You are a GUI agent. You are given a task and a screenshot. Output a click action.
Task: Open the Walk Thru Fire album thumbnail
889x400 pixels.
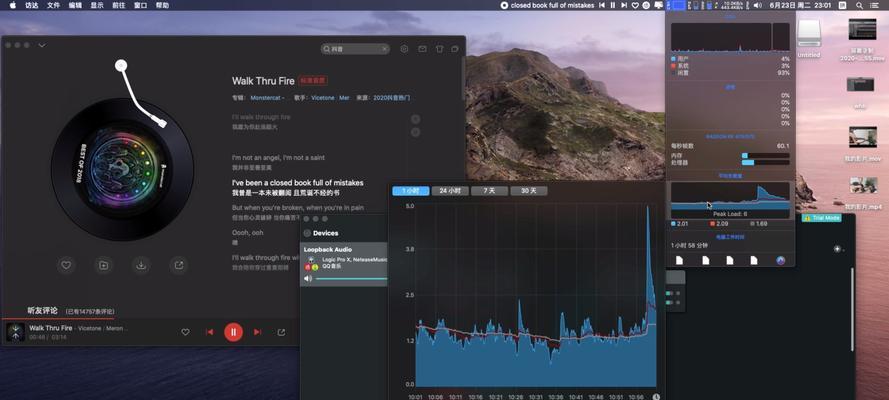[x=15, y=332]
